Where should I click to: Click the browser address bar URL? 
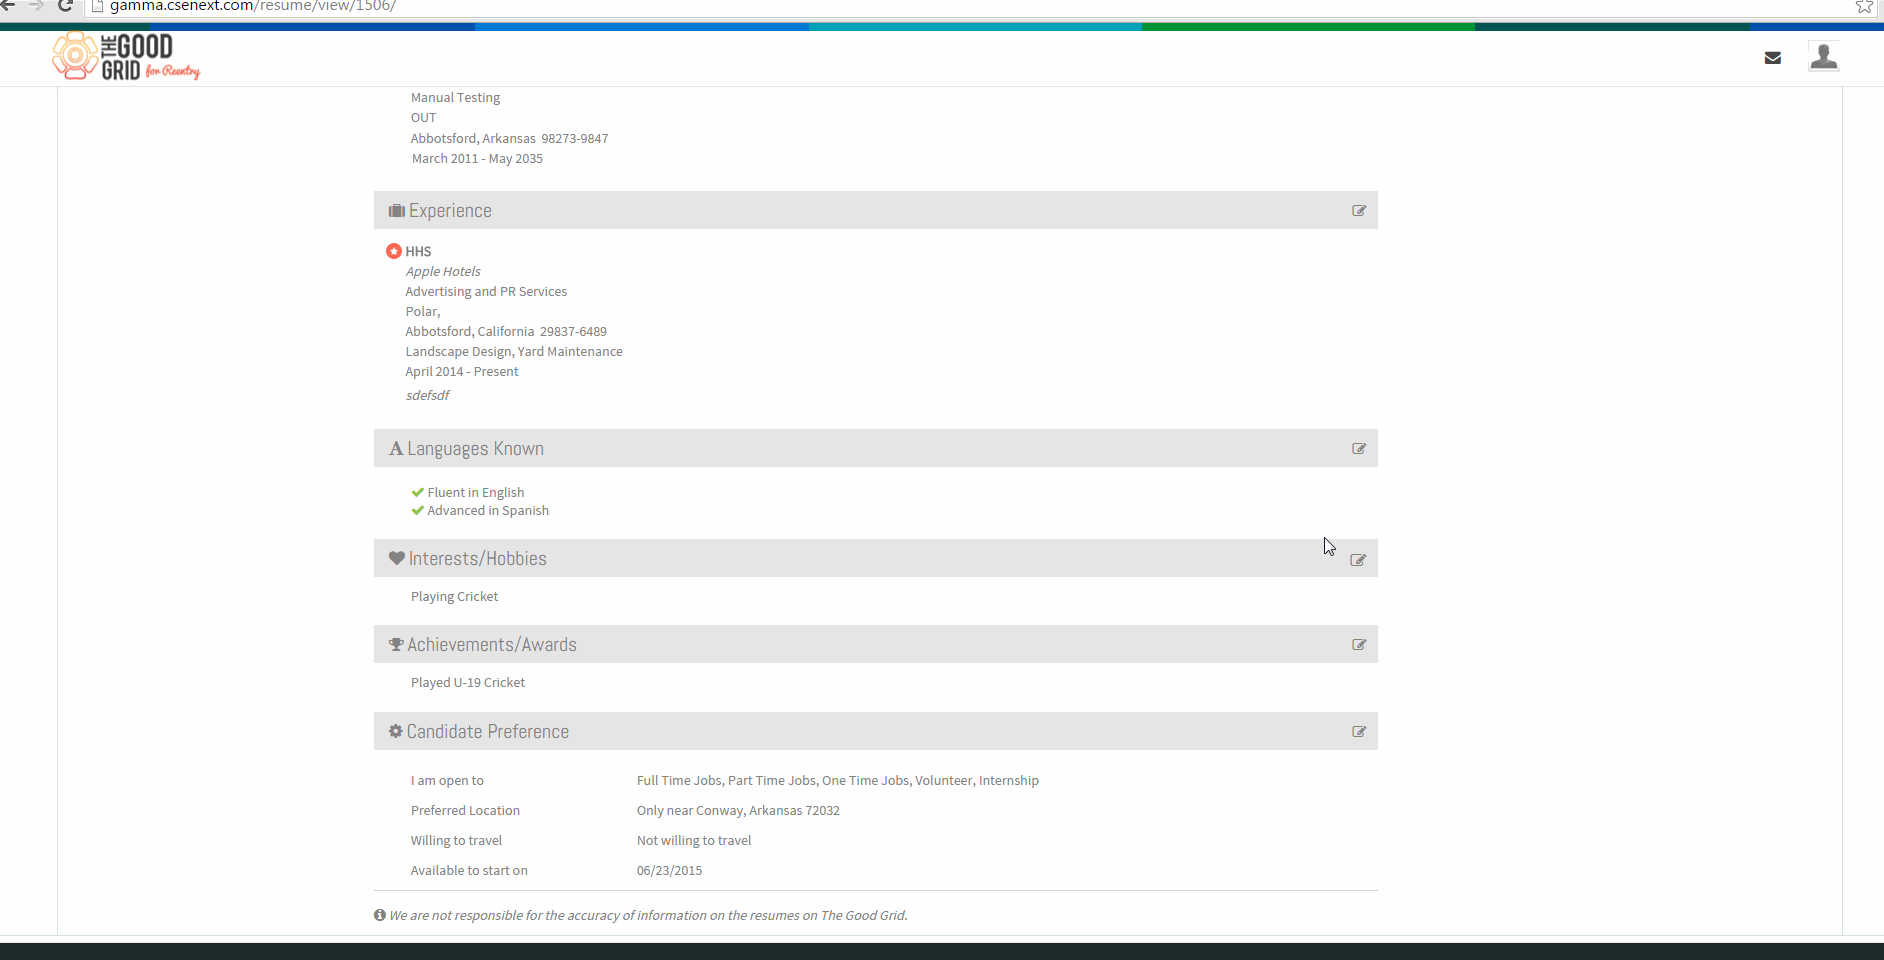[x=253, y=6]
